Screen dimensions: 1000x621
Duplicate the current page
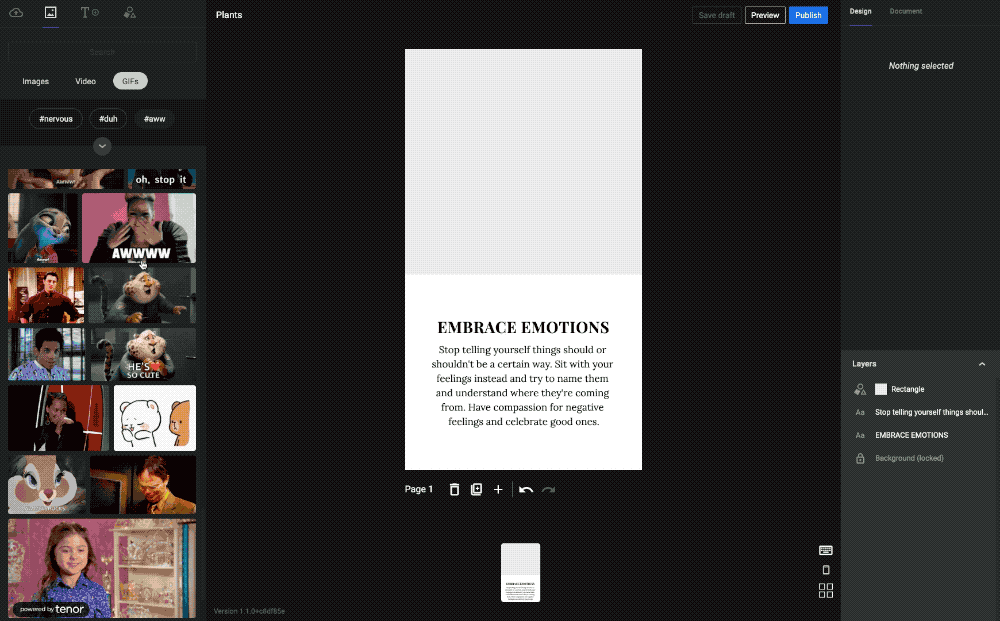click(476, 489)
